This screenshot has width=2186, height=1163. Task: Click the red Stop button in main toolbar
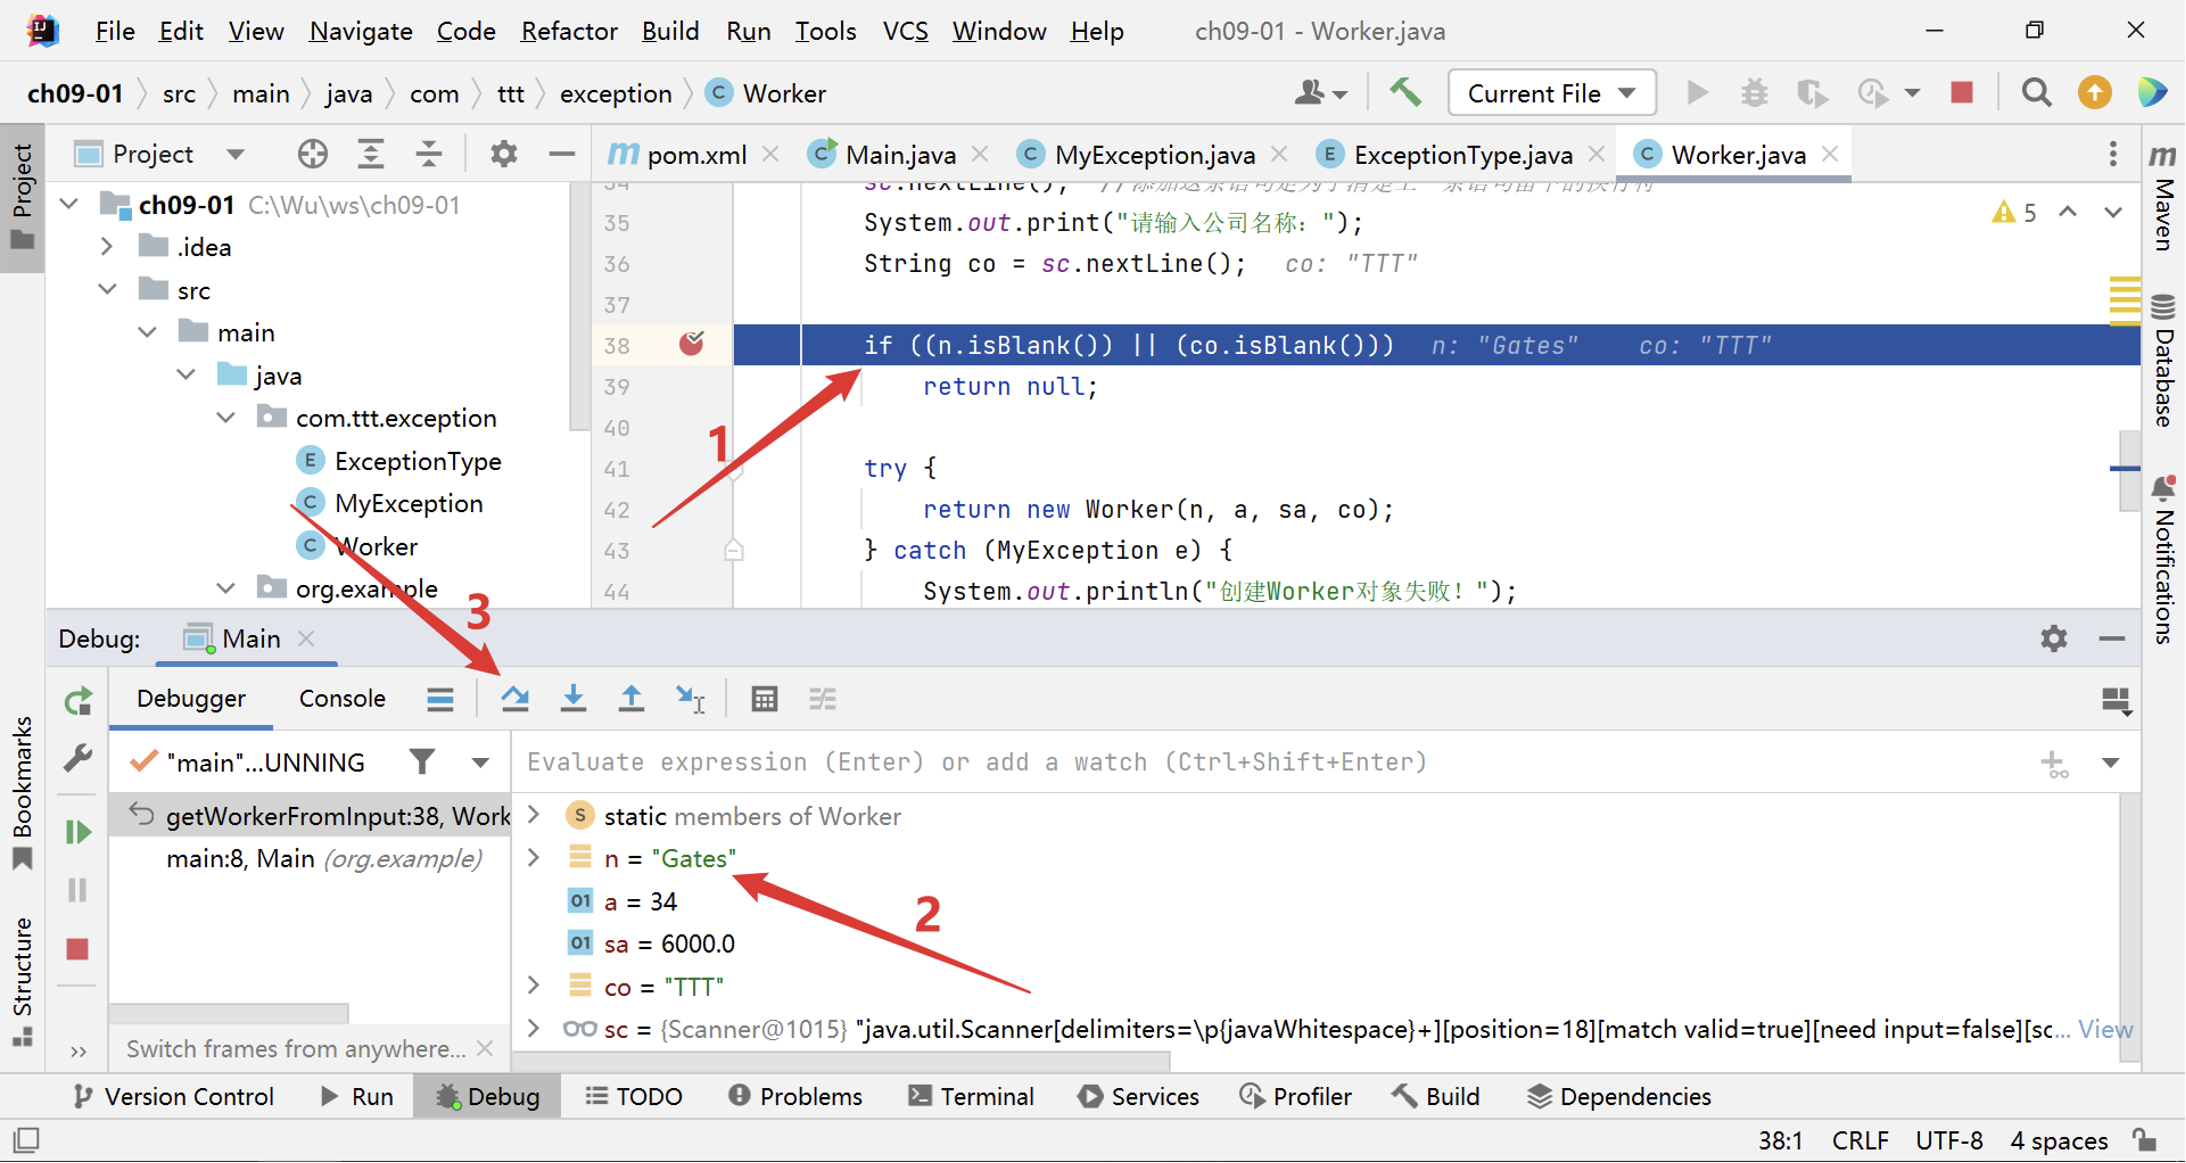[1962, 93]
